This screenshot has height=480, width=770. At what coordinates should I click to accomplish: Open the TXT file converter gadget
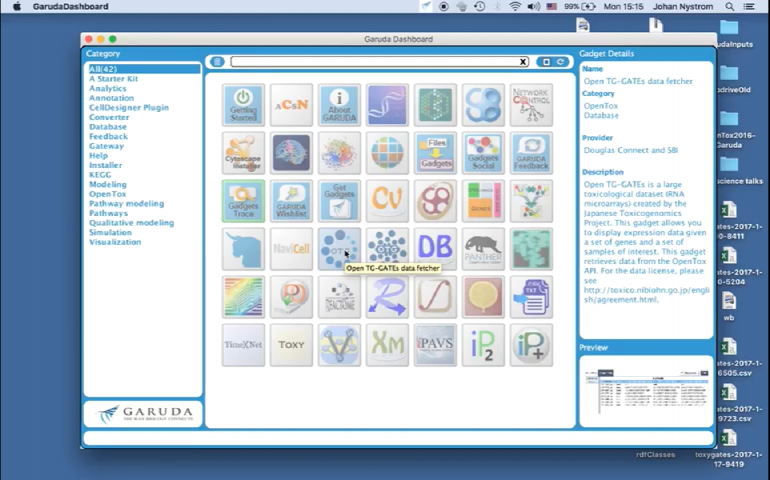point(531,297)
